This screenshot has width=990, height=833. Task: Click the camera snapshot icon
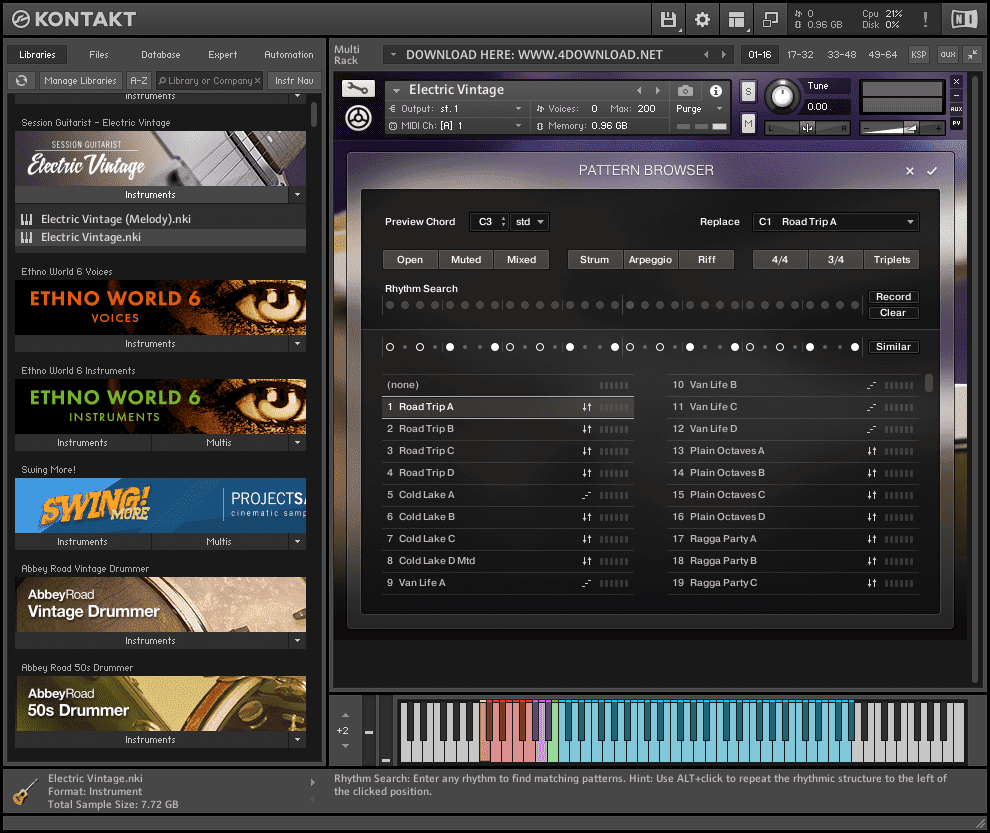click(x=685, y=91)
